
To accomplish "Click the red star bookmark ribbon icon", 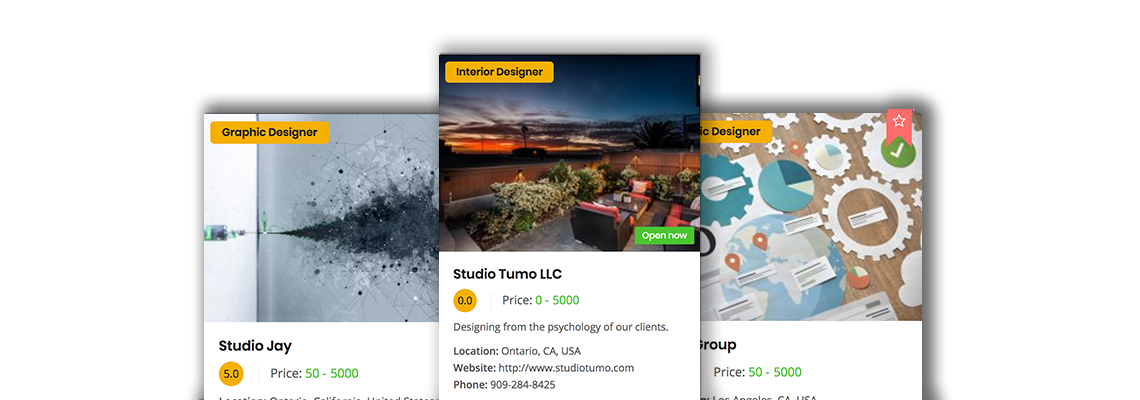I will point(899,124).
